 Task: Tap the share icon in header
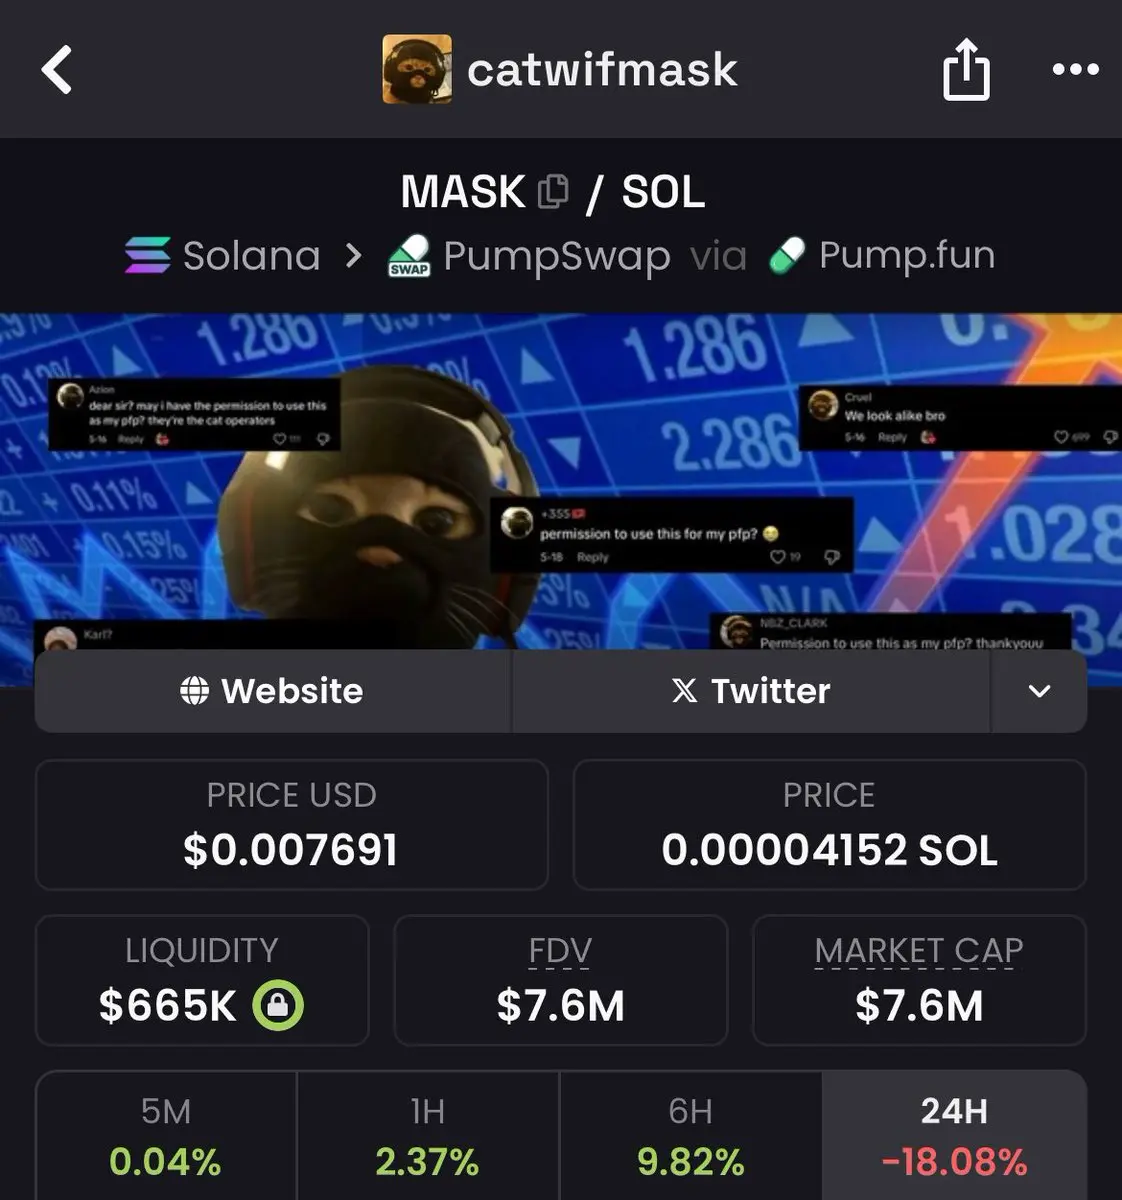click(x=966, y=69)
